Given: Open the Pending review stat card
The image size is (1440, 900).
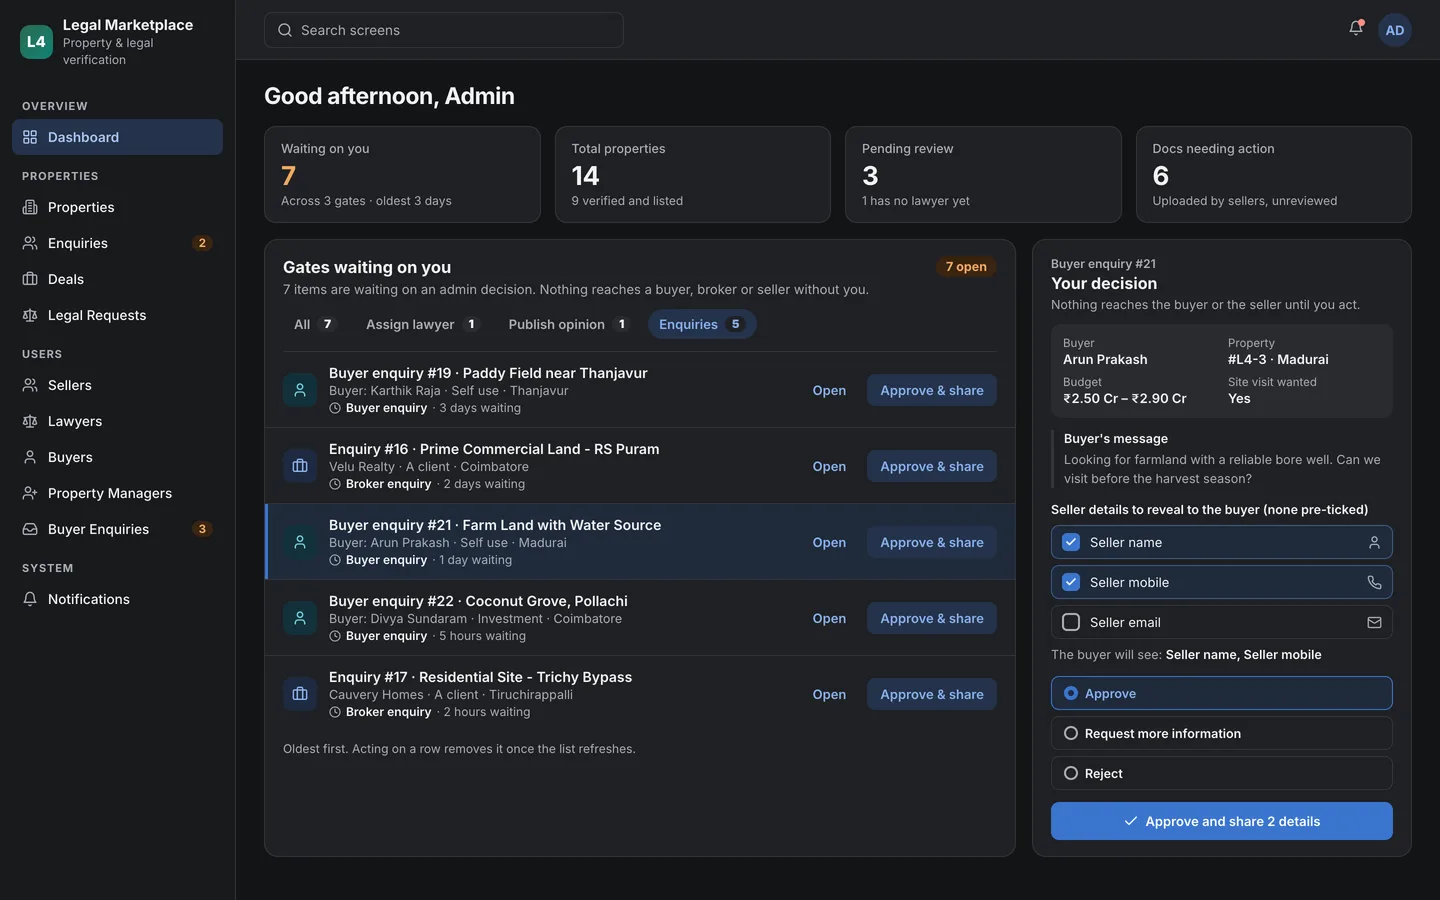Looking at the screenshot, I should [x=983, y=174].
